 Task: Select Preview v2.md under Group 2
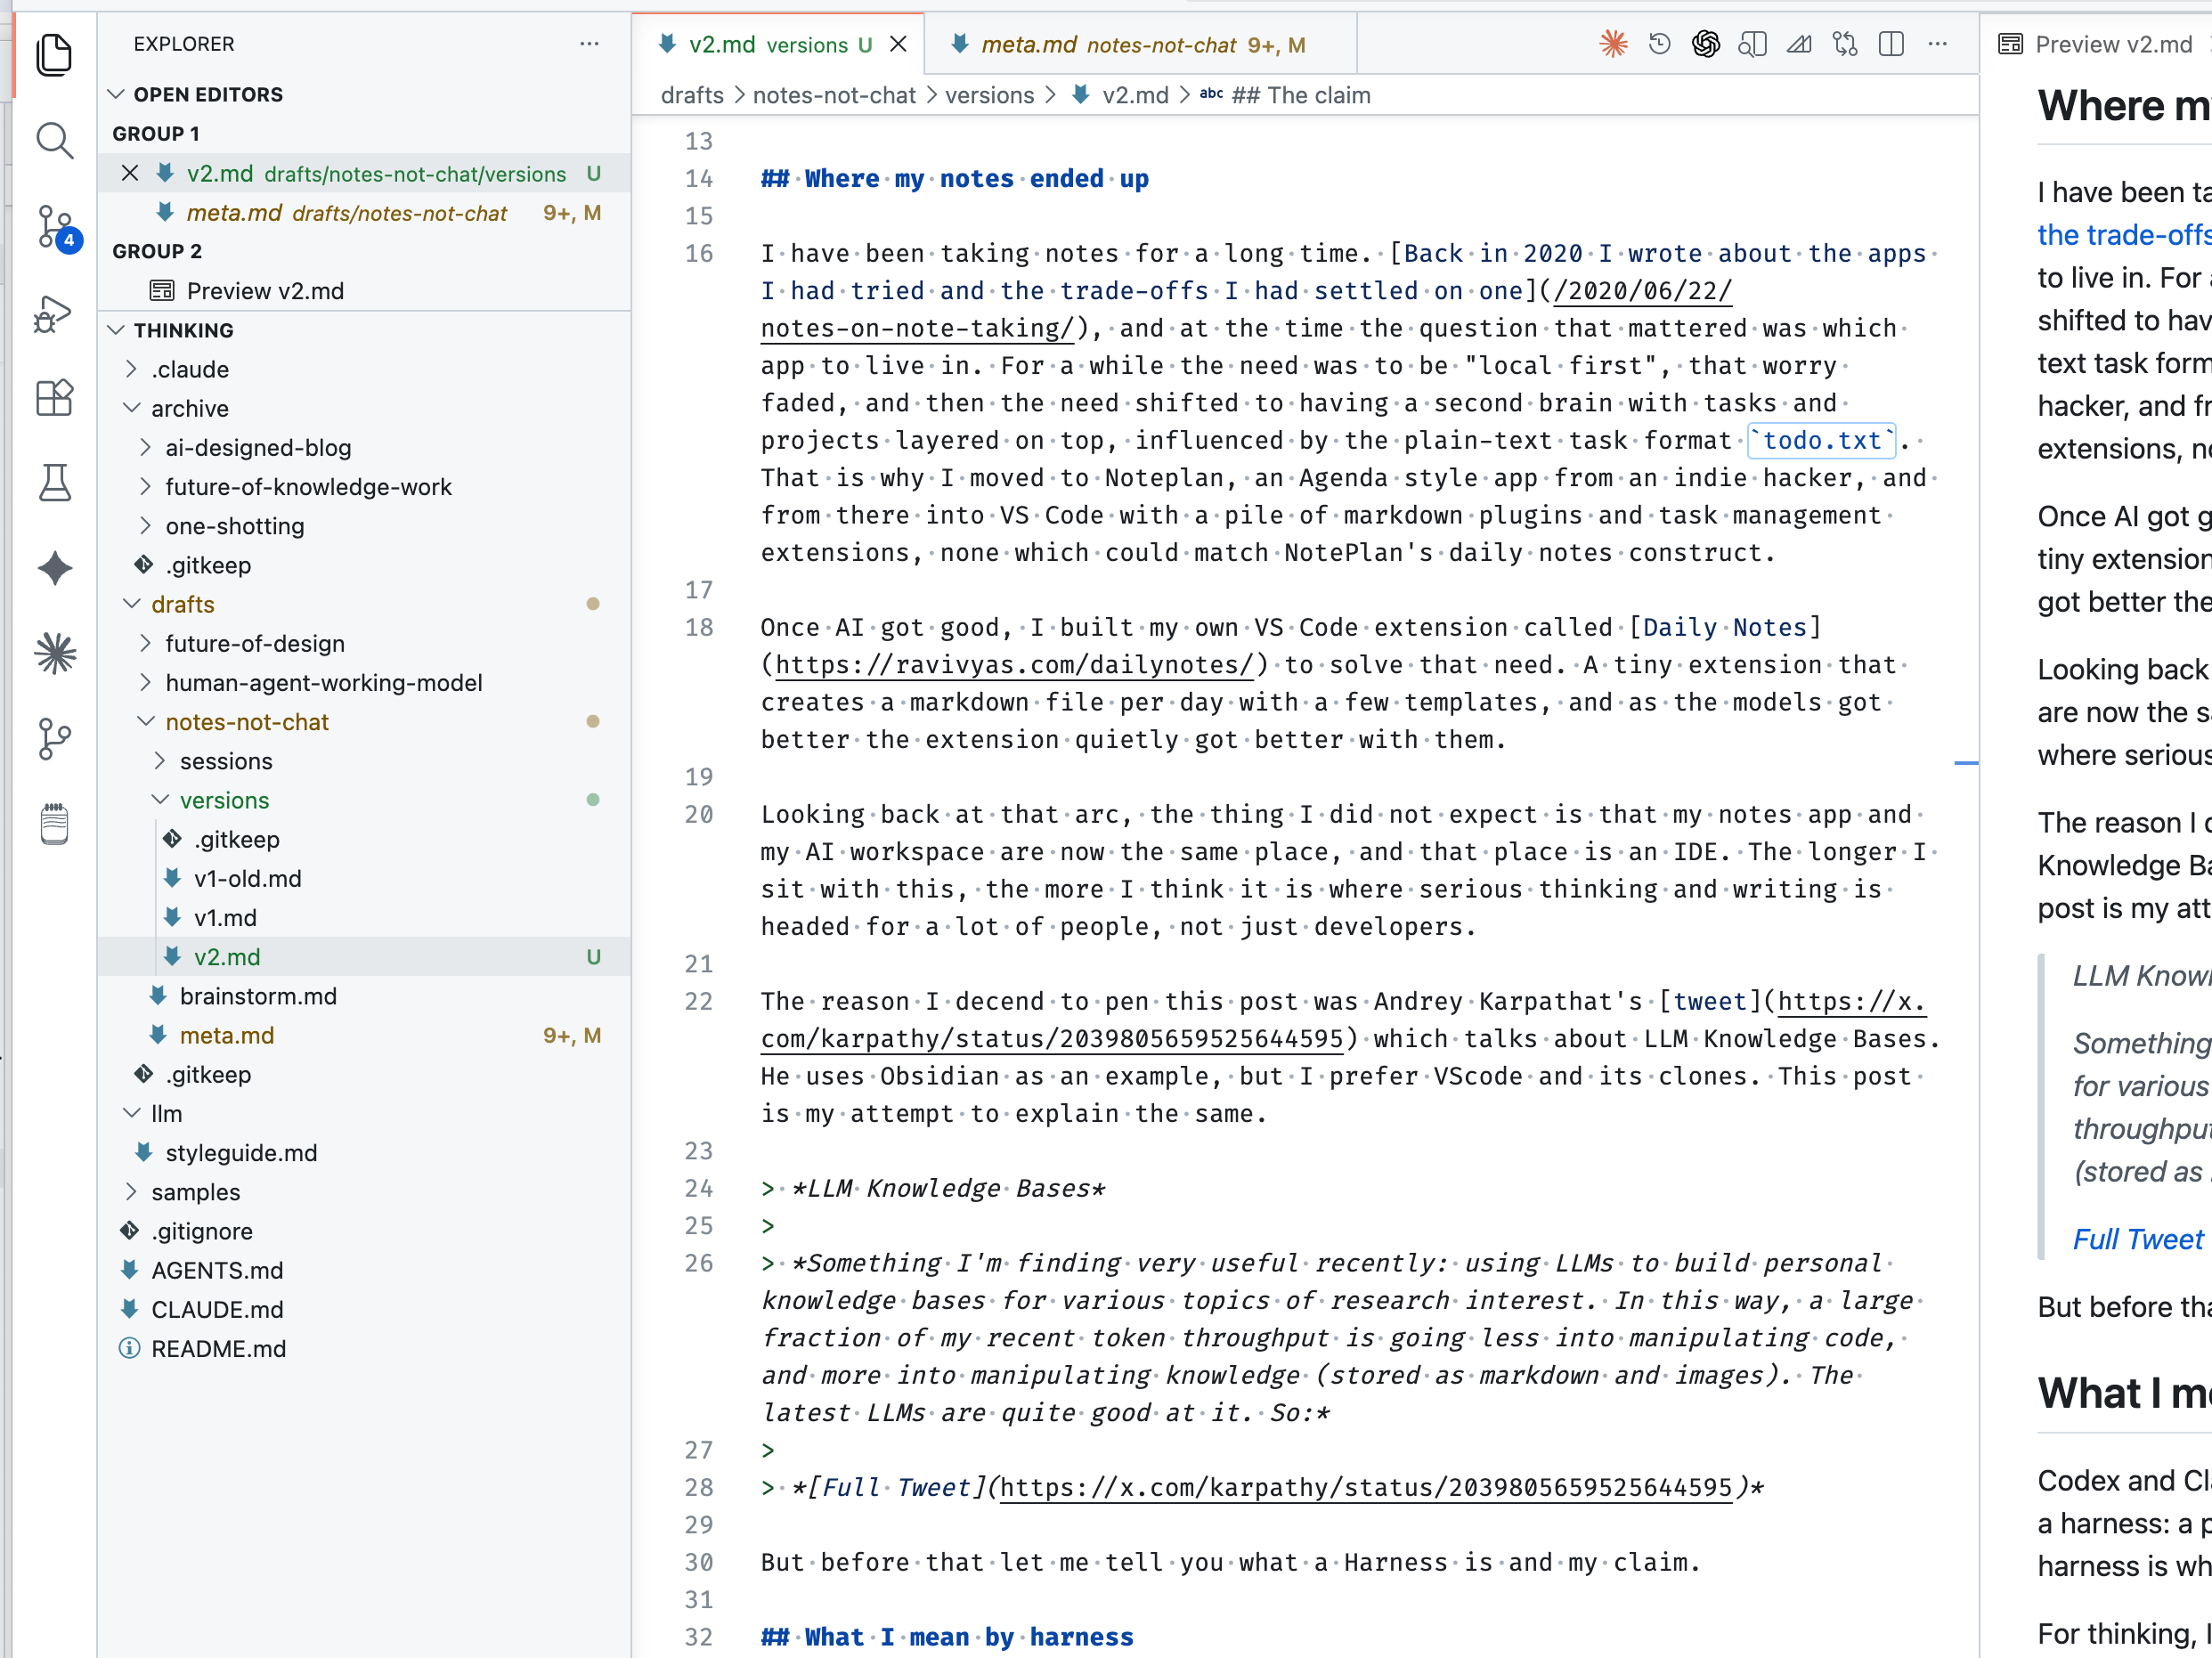tap(364, 291)
